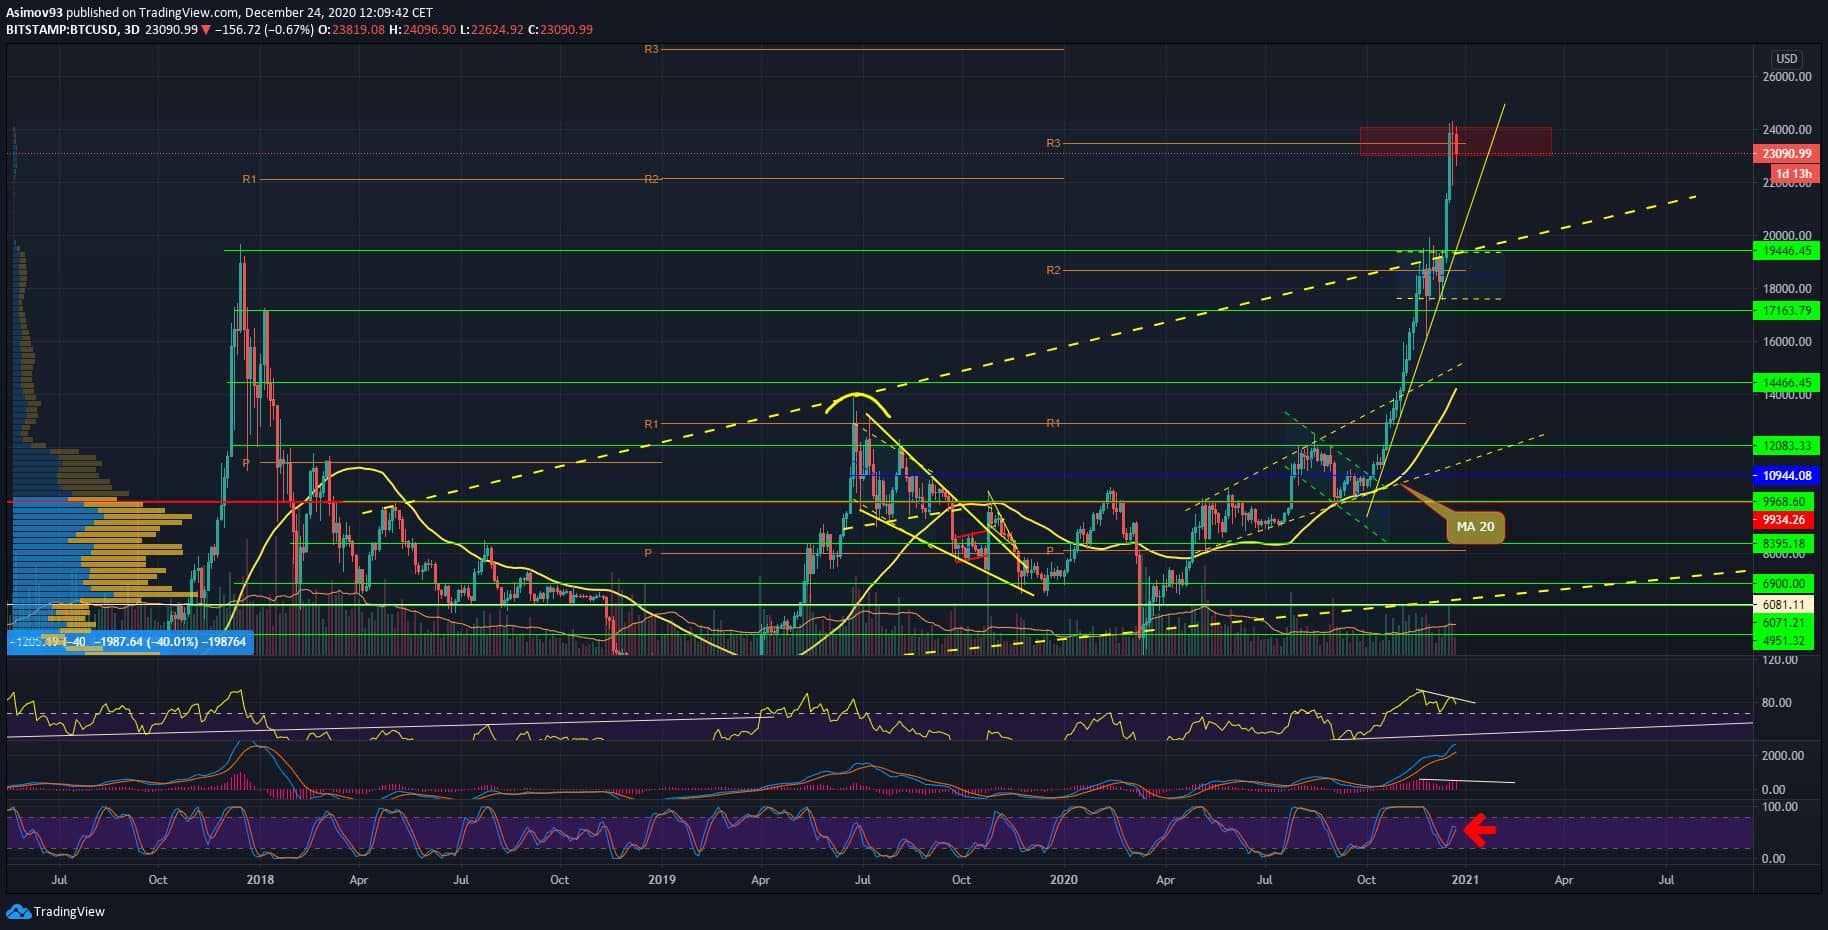Click the red arrow on stochastic panel
1828x930 pixels.
click(1480, 829)
